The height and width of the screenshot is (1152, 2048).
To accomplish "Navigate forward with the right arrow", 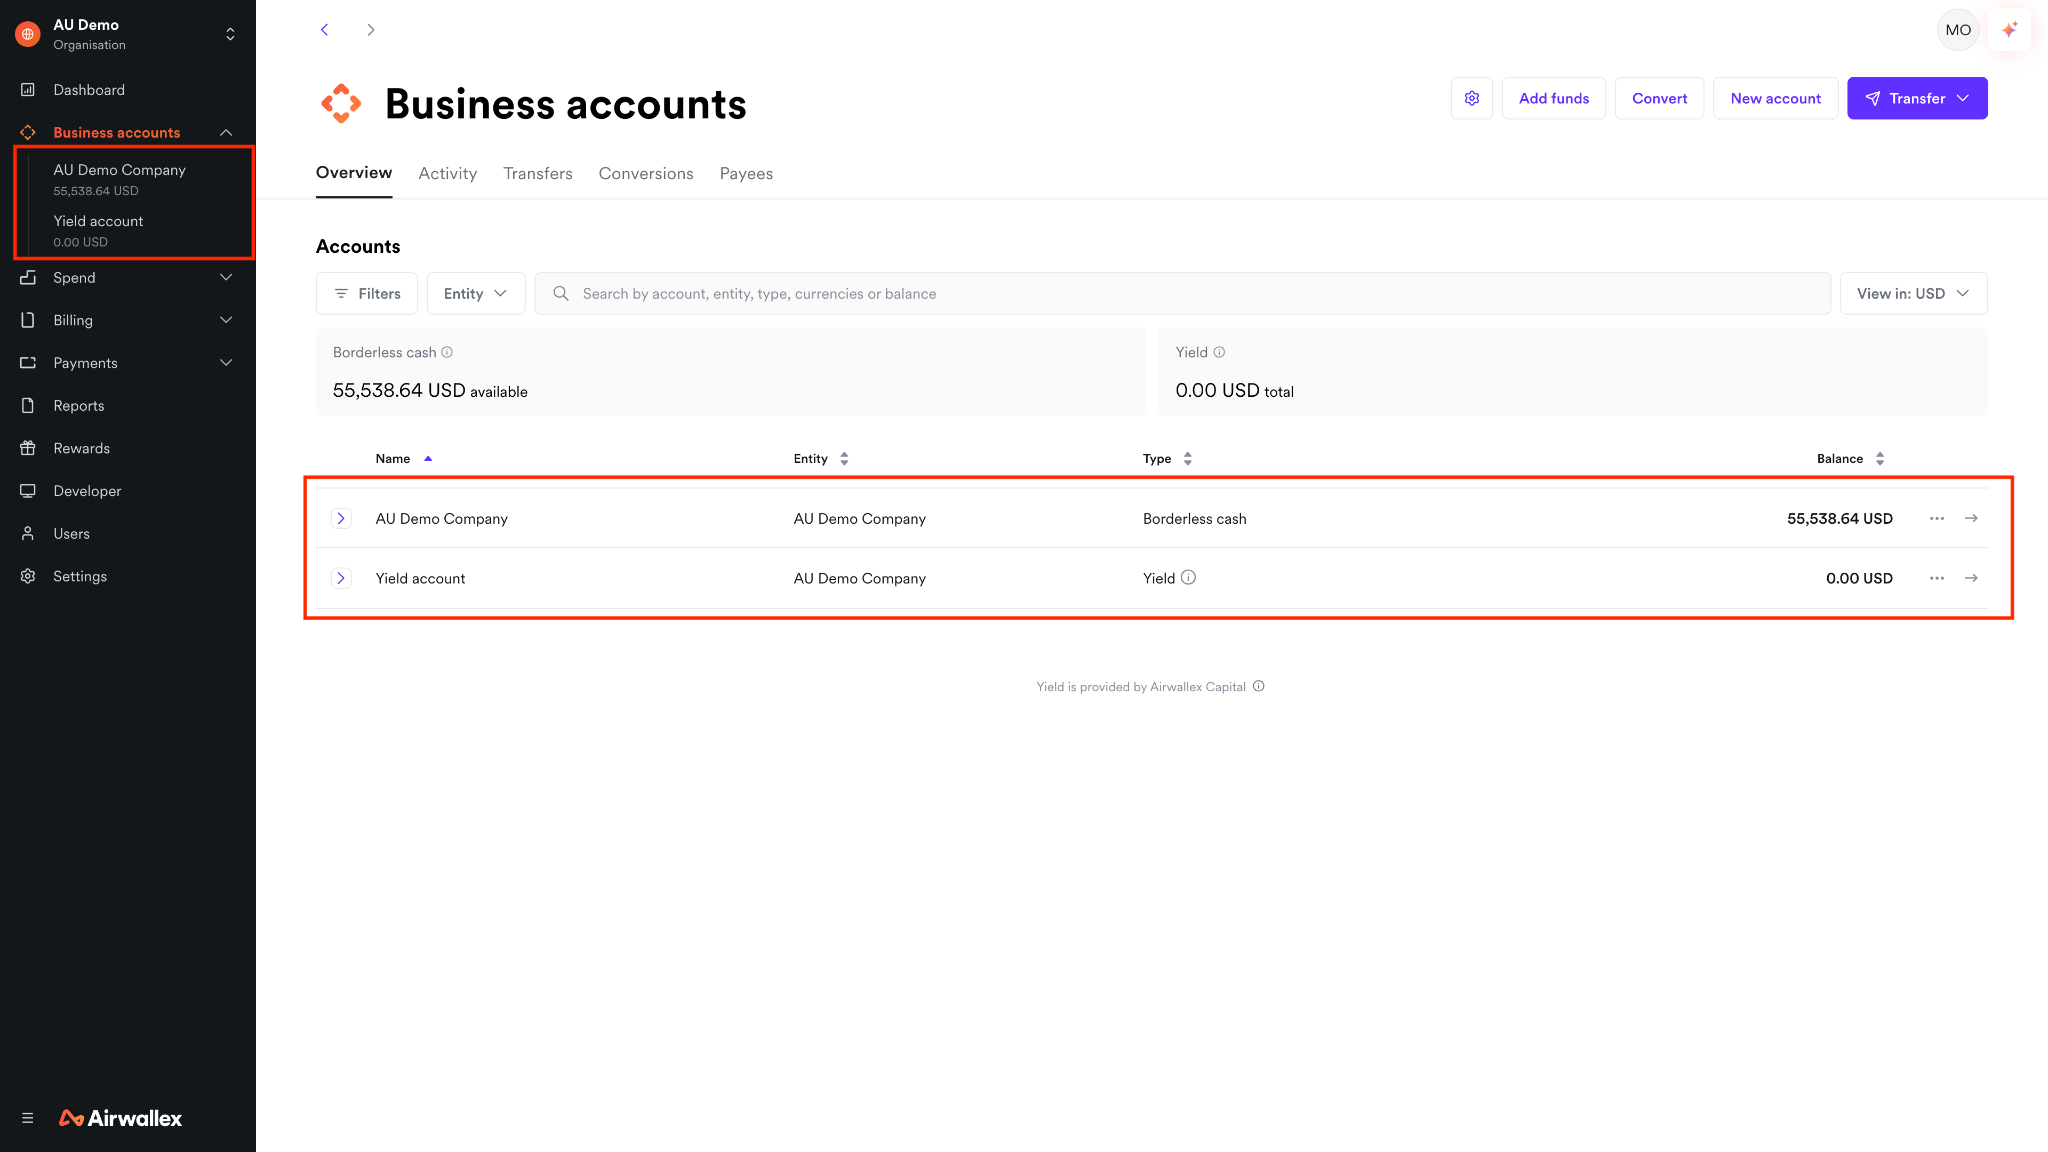I will (371, 30).
